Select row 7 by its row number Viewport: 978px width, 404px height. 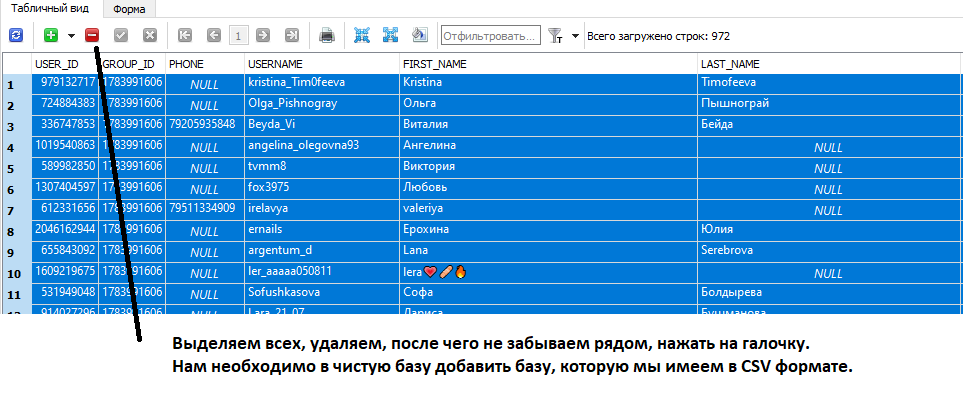10,209
